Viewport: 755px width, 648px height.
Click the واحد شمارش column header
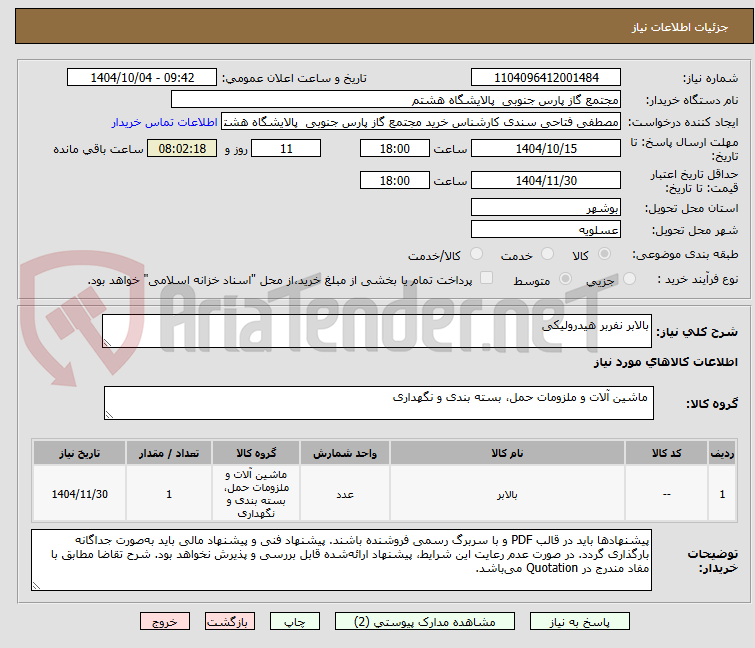tap(345, 453)
